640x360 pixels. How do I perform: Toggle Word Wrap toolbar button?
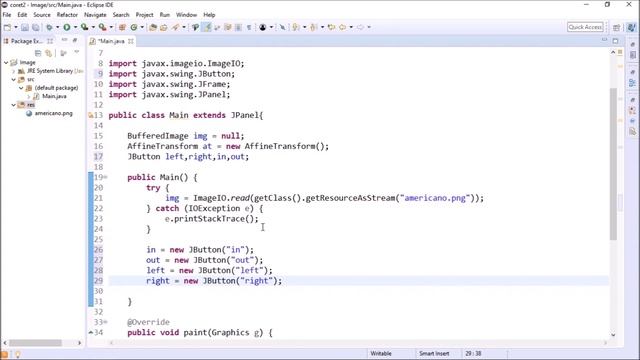coord(217,27)
